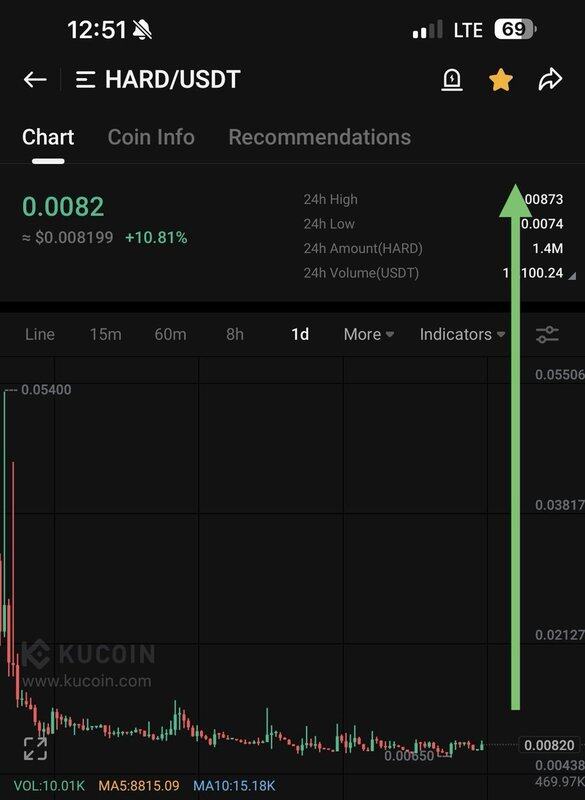The image size is (585, 800).
Task: Open the Indicators dropdown
Action: tap(463, 334)
